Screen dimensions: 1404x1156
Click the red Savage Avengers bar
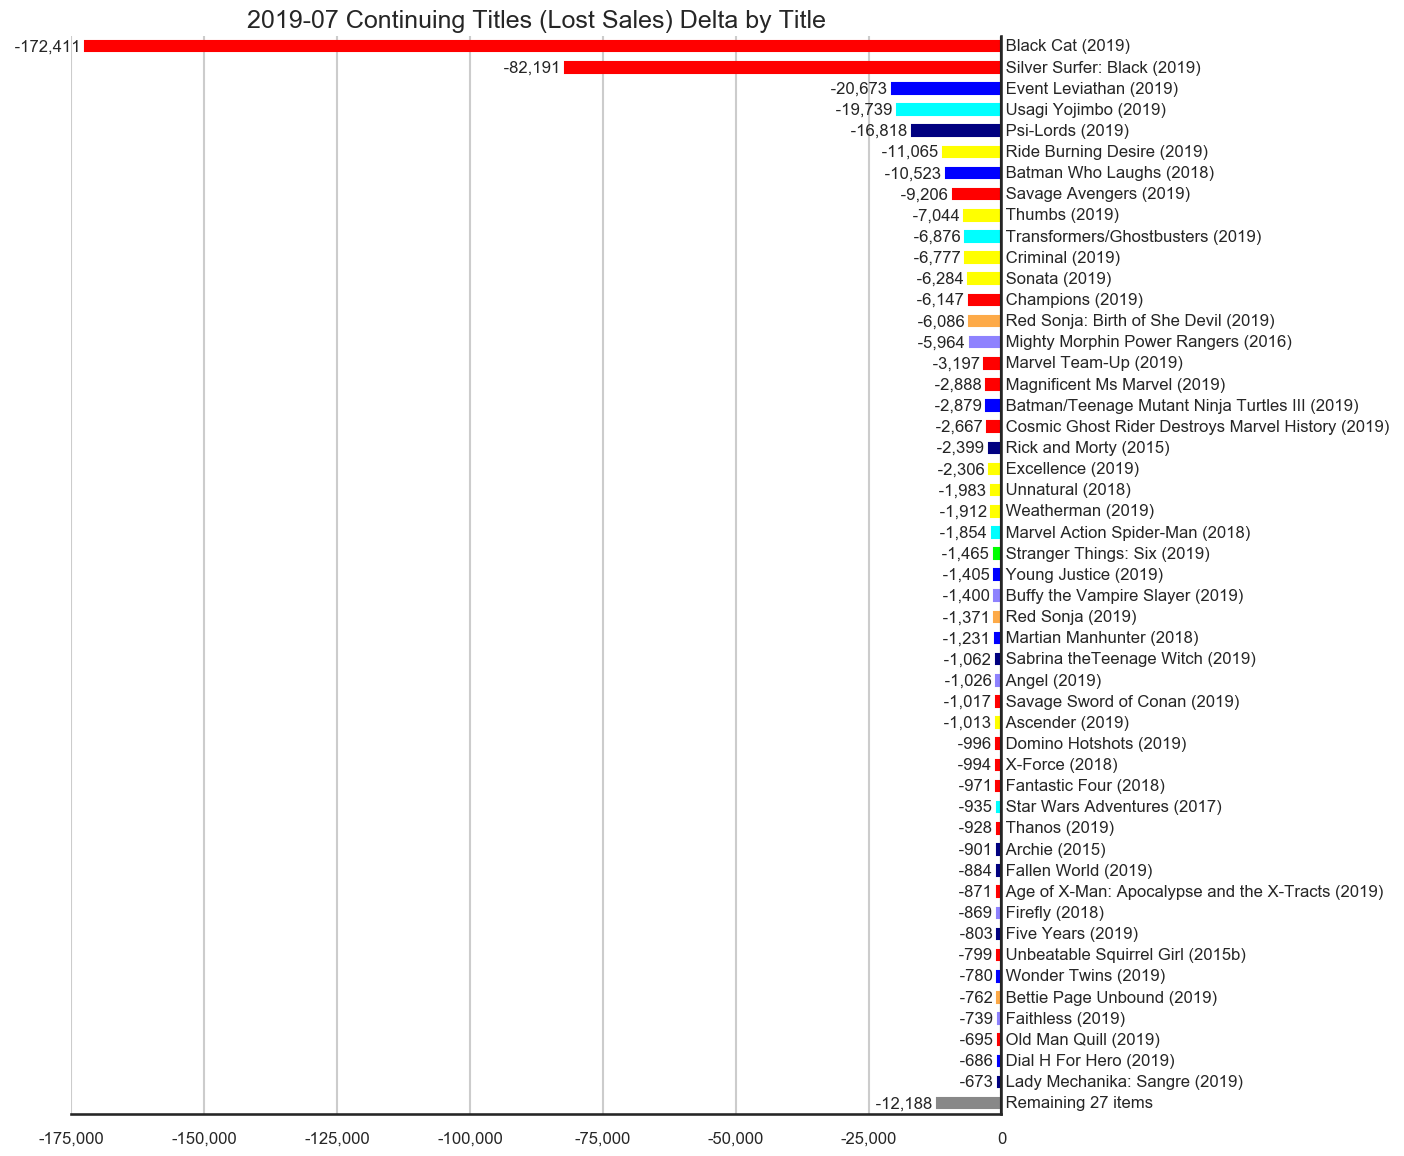976,194
